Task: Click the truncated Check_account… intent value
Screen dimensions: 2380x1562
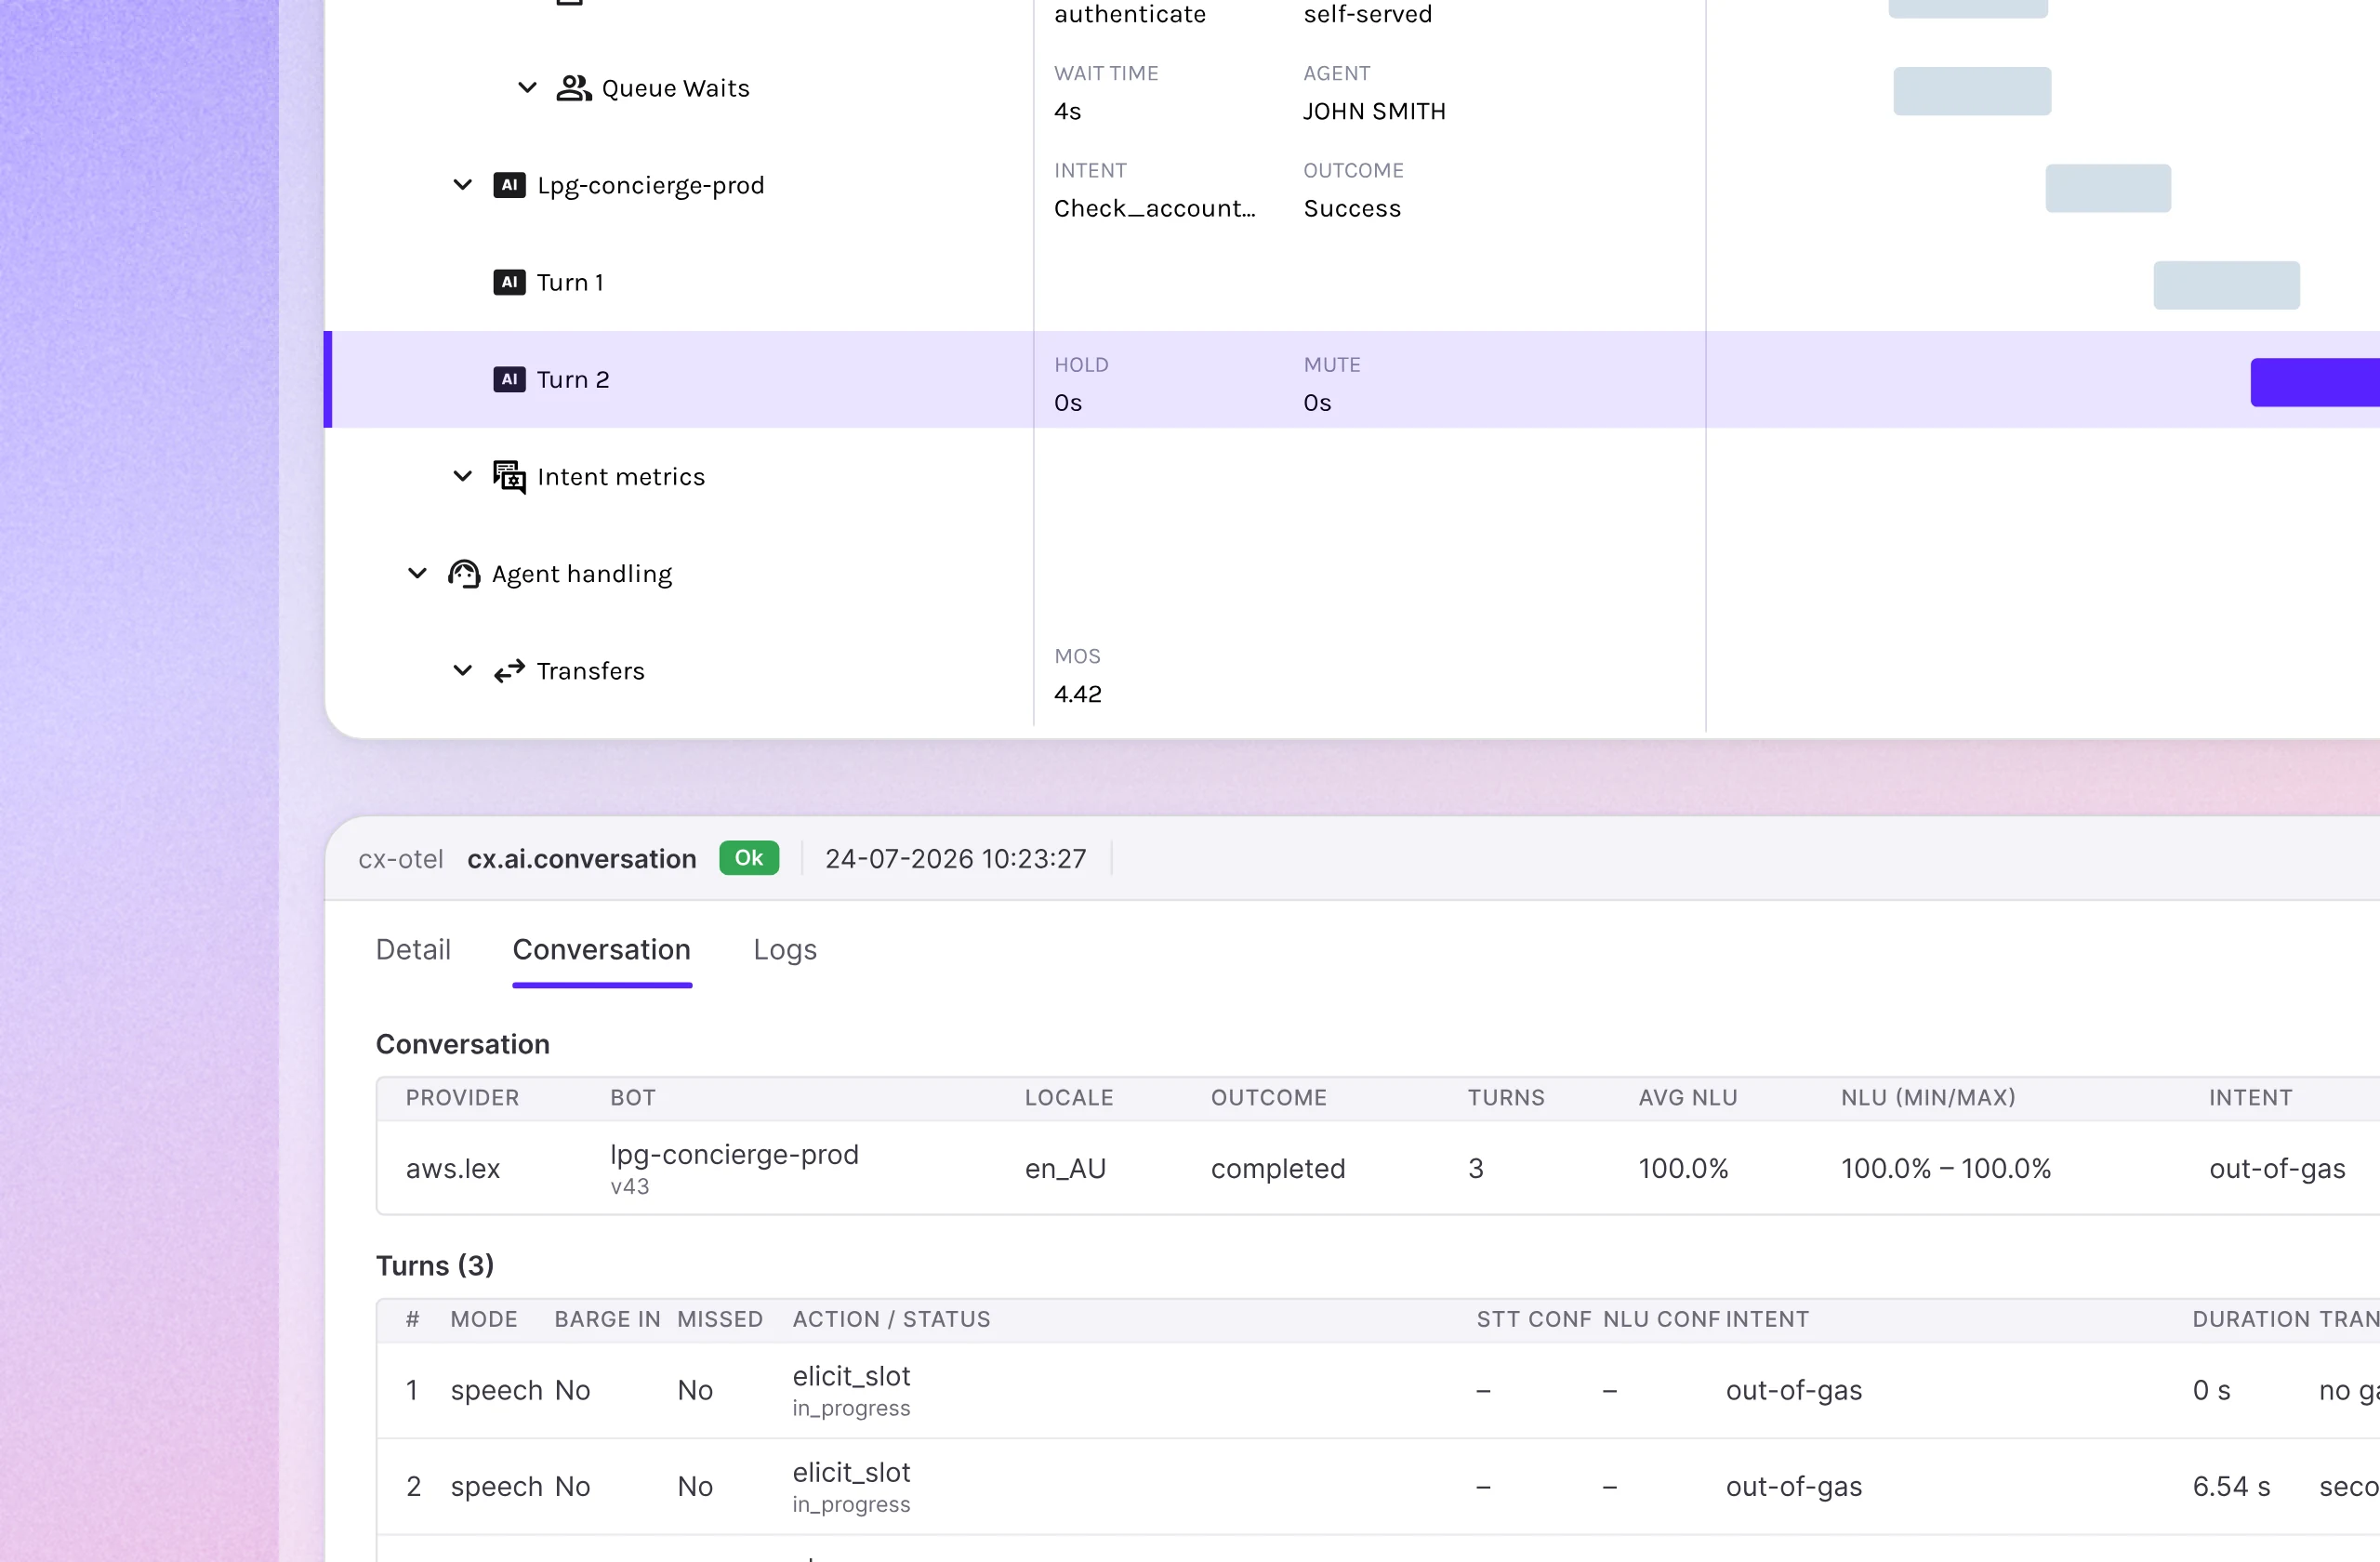Action: tap(1154, 208)
